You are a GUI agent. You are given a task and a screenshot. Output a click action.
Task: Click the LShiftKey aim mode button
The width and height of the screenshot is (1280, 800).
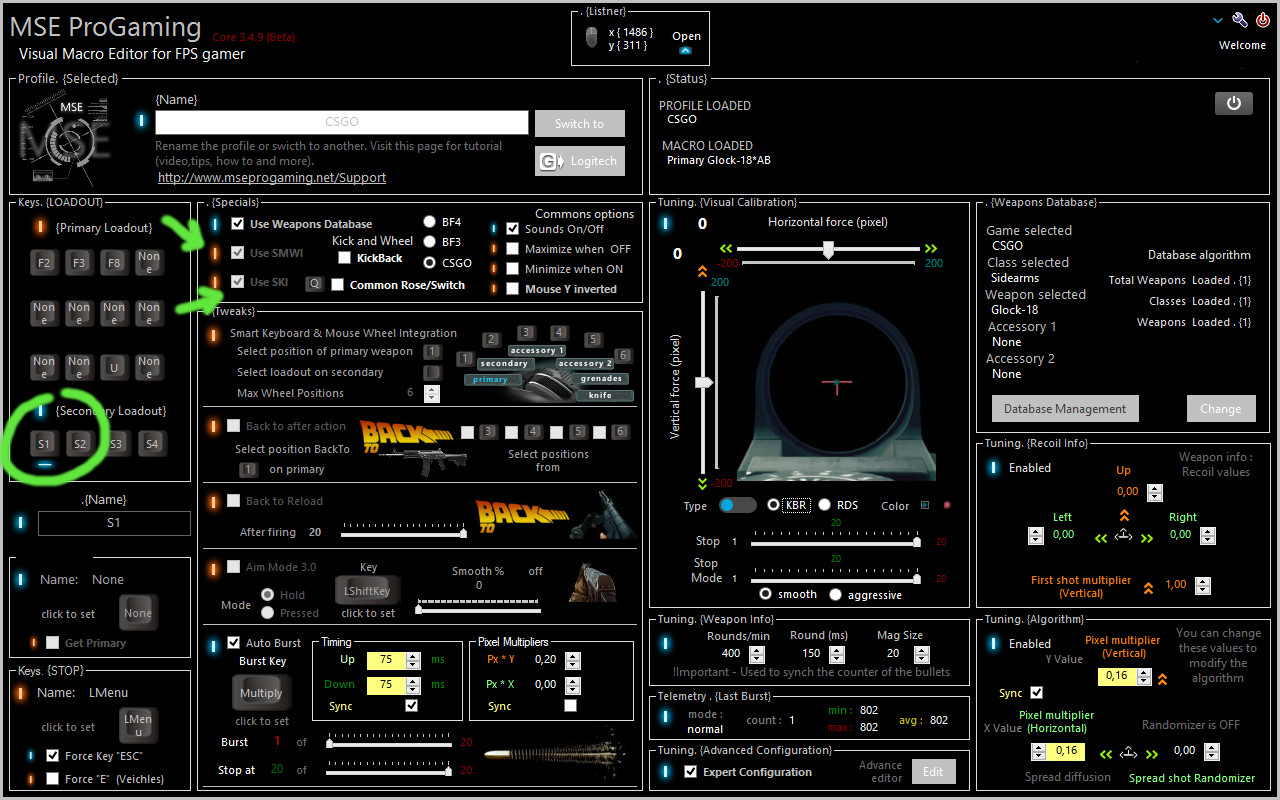[367, 591]
